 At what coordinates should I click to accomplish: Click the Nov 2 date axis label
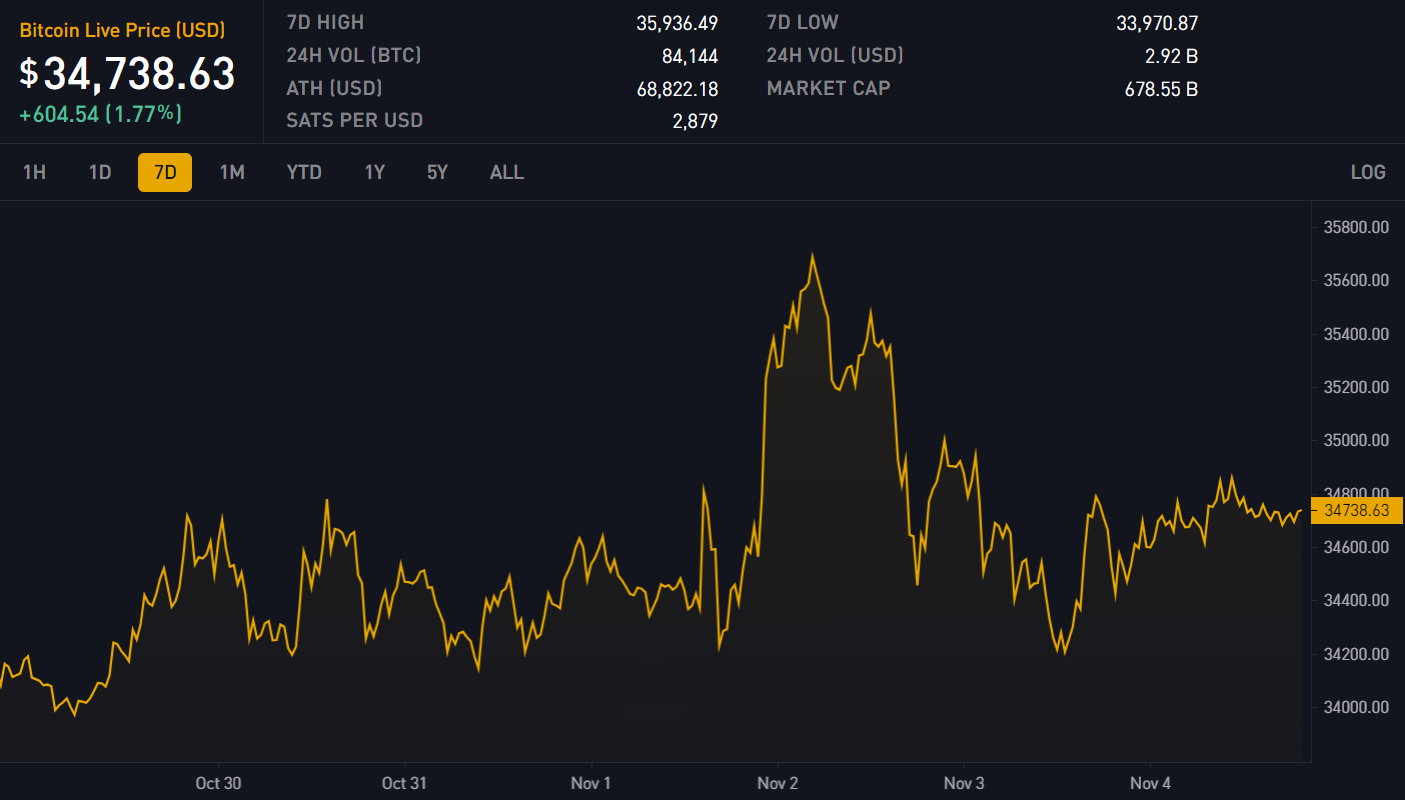(777, 783)
